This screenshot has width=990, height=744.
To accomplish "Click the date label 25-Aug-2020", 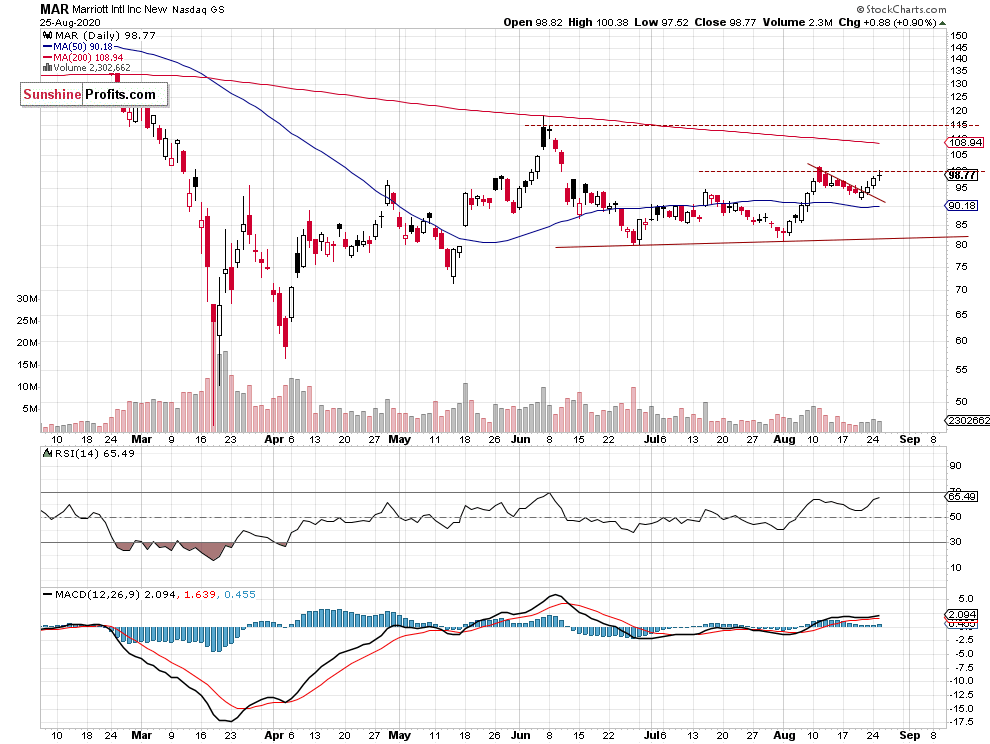I will [69, 22].
